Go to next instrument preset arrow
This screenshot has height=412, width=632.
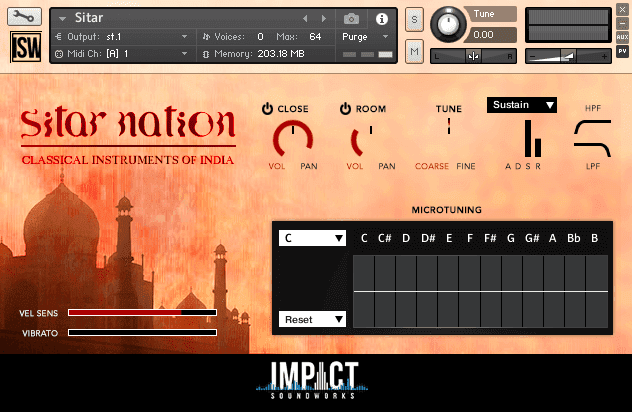[324, 18]
